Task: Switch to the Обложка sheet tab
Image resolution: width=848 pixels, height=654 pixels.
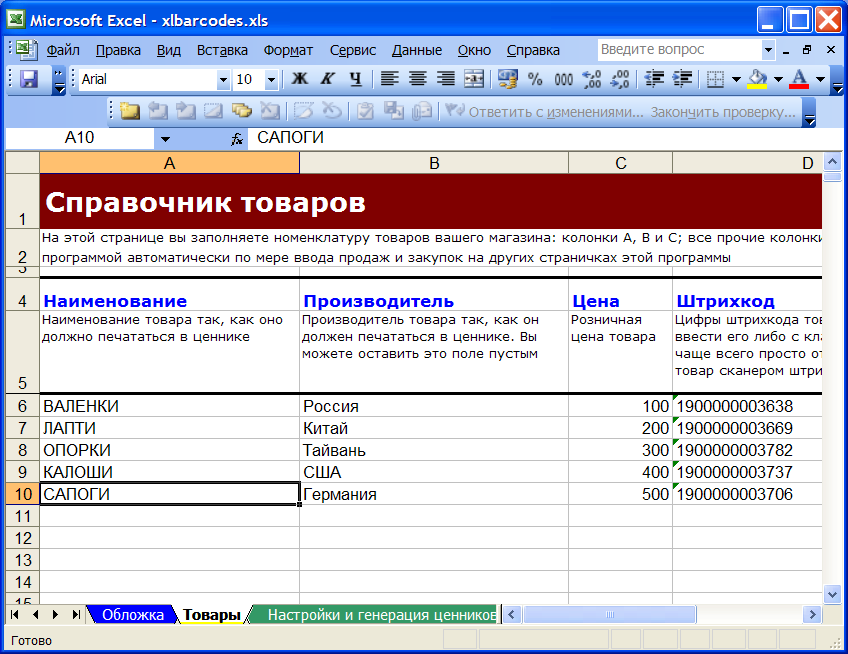Action: 132,615
